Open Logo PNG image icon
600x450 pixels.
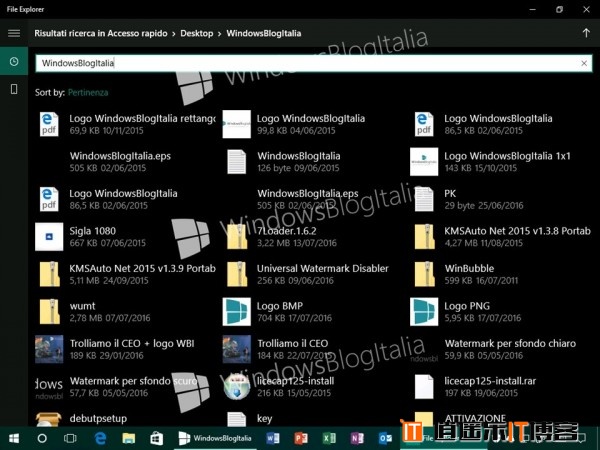click(424, 312)
